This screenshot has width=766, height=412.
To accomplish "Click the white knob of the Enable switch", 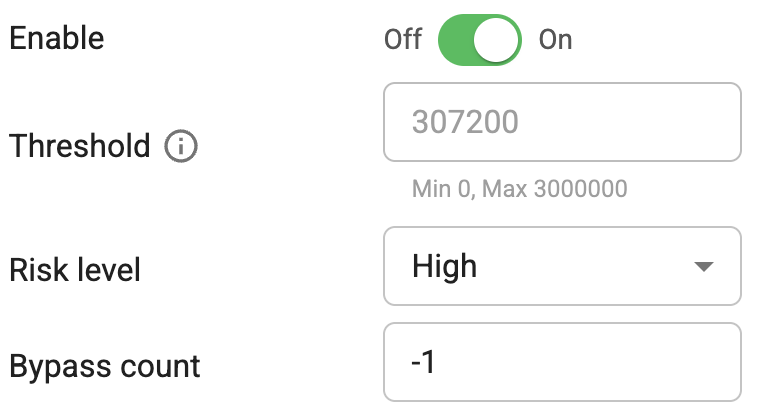I will pos(497,40).
